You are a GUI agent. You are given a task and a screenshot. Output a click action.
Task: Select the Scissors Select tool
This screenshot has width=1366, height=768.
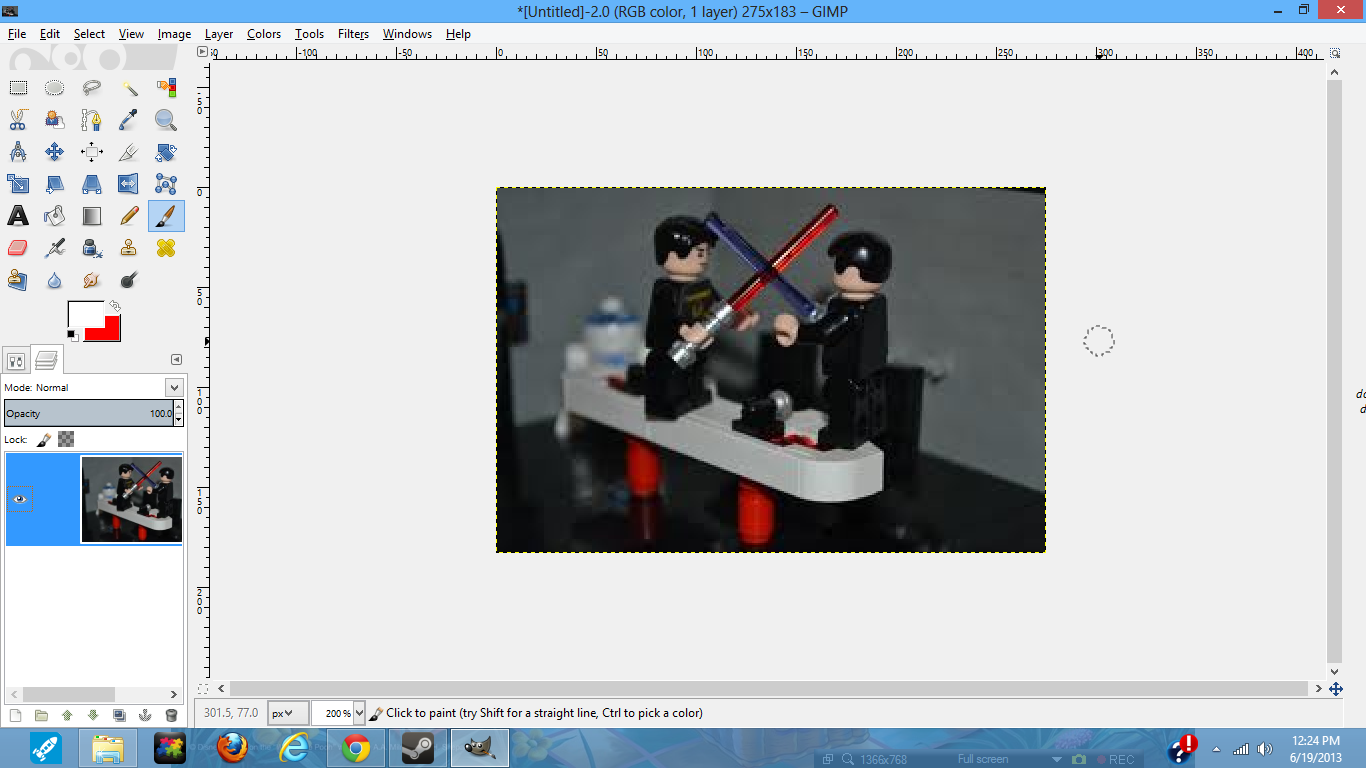click(x=18, y=120)
